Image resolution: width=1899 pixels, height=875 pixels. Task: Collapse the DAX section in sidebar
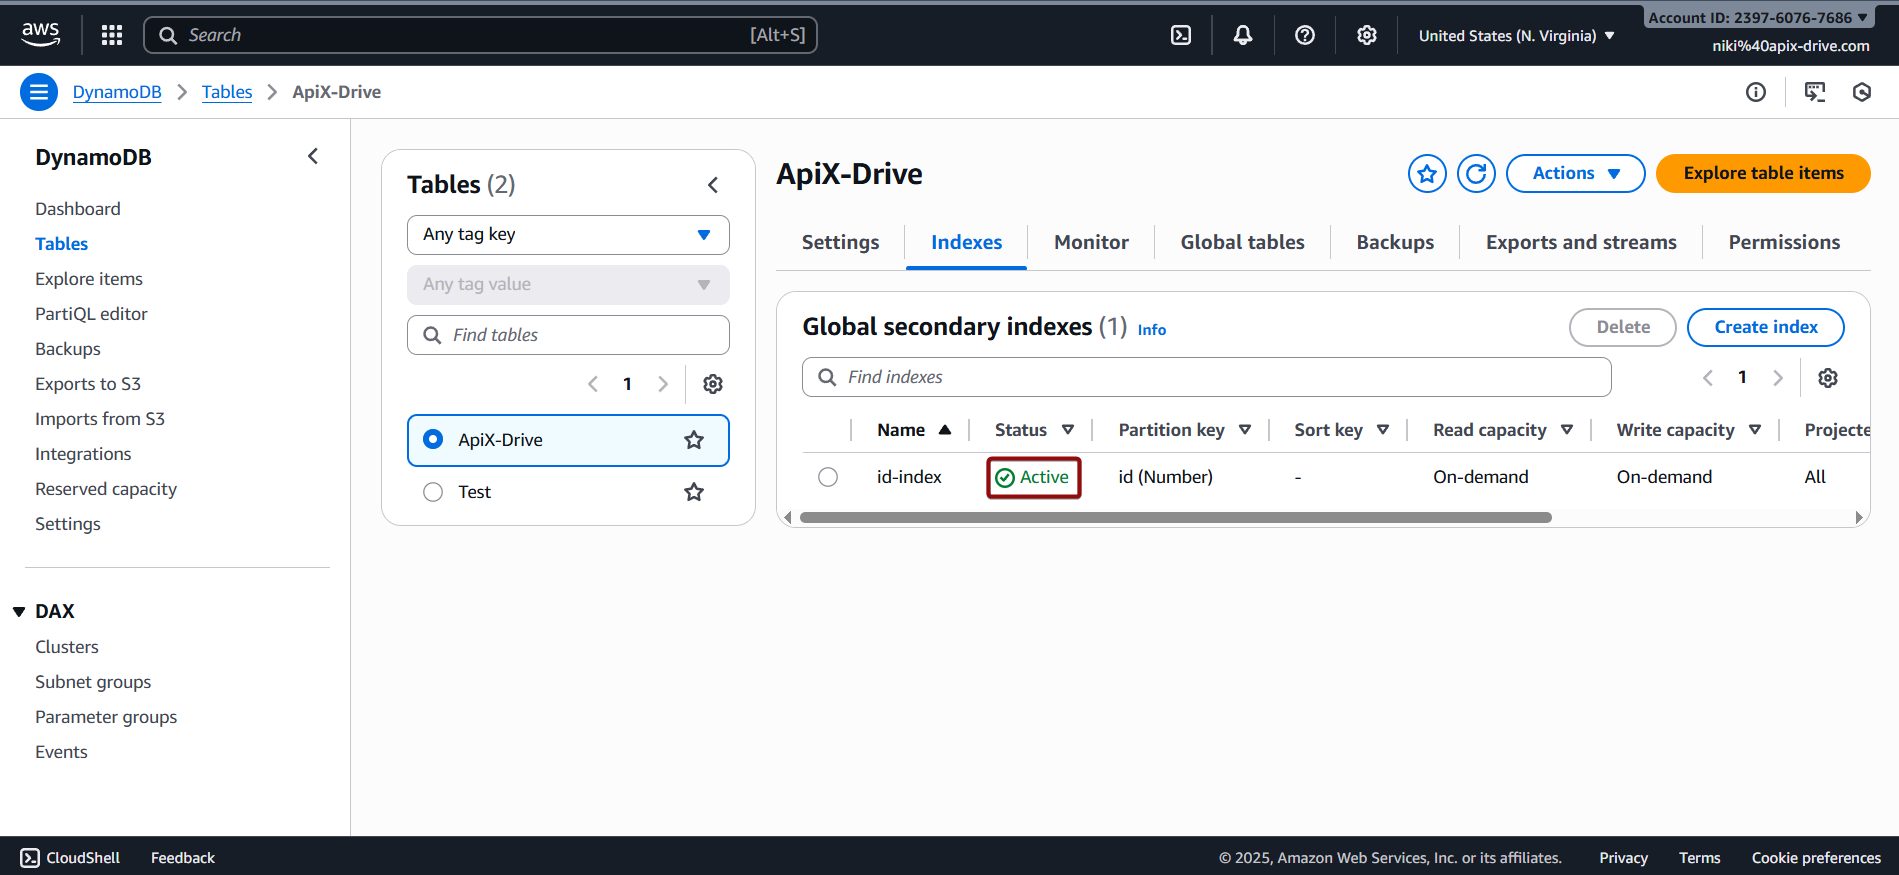19,611
